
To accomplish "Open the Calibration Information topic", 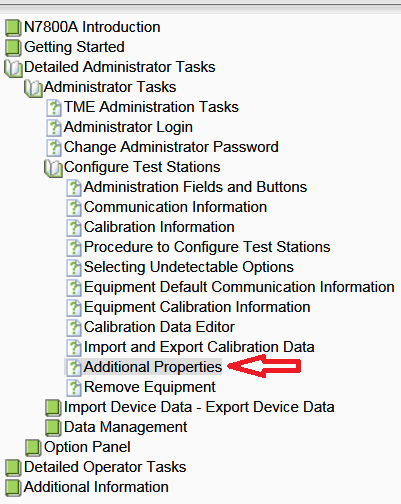I will pyautogui.click(x=159, y=227).
